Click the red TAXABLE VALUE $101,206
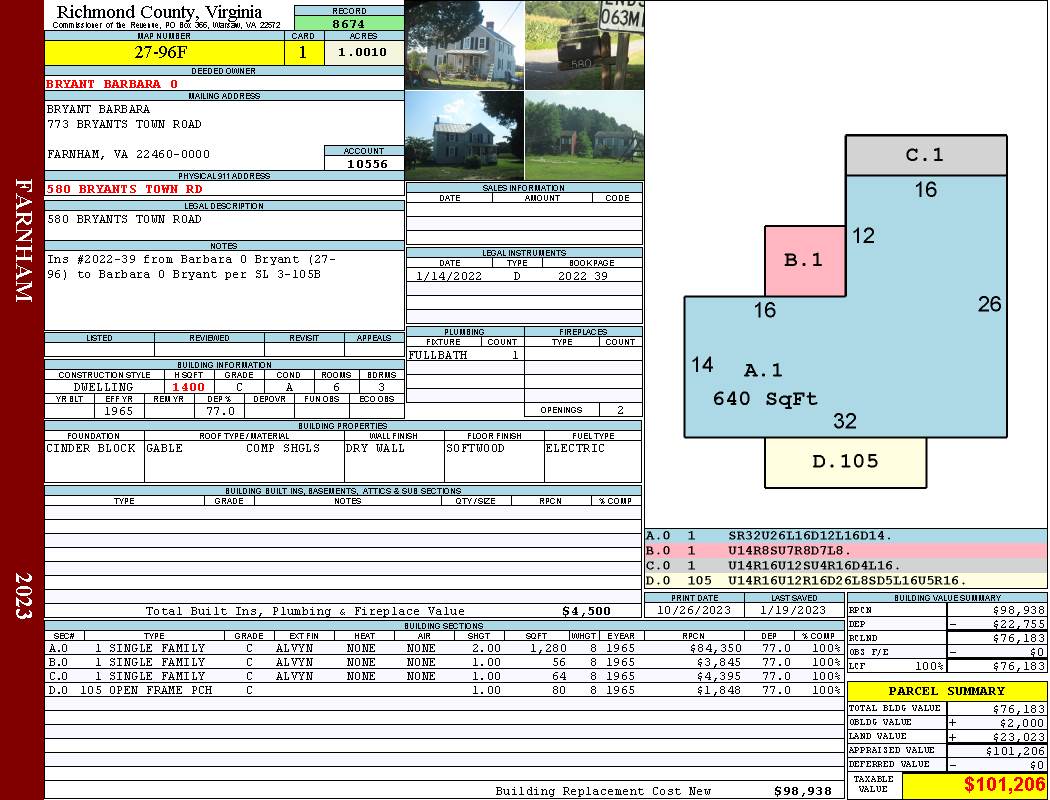Viewport: 1050px width, 800px height. pos(1004,784)
